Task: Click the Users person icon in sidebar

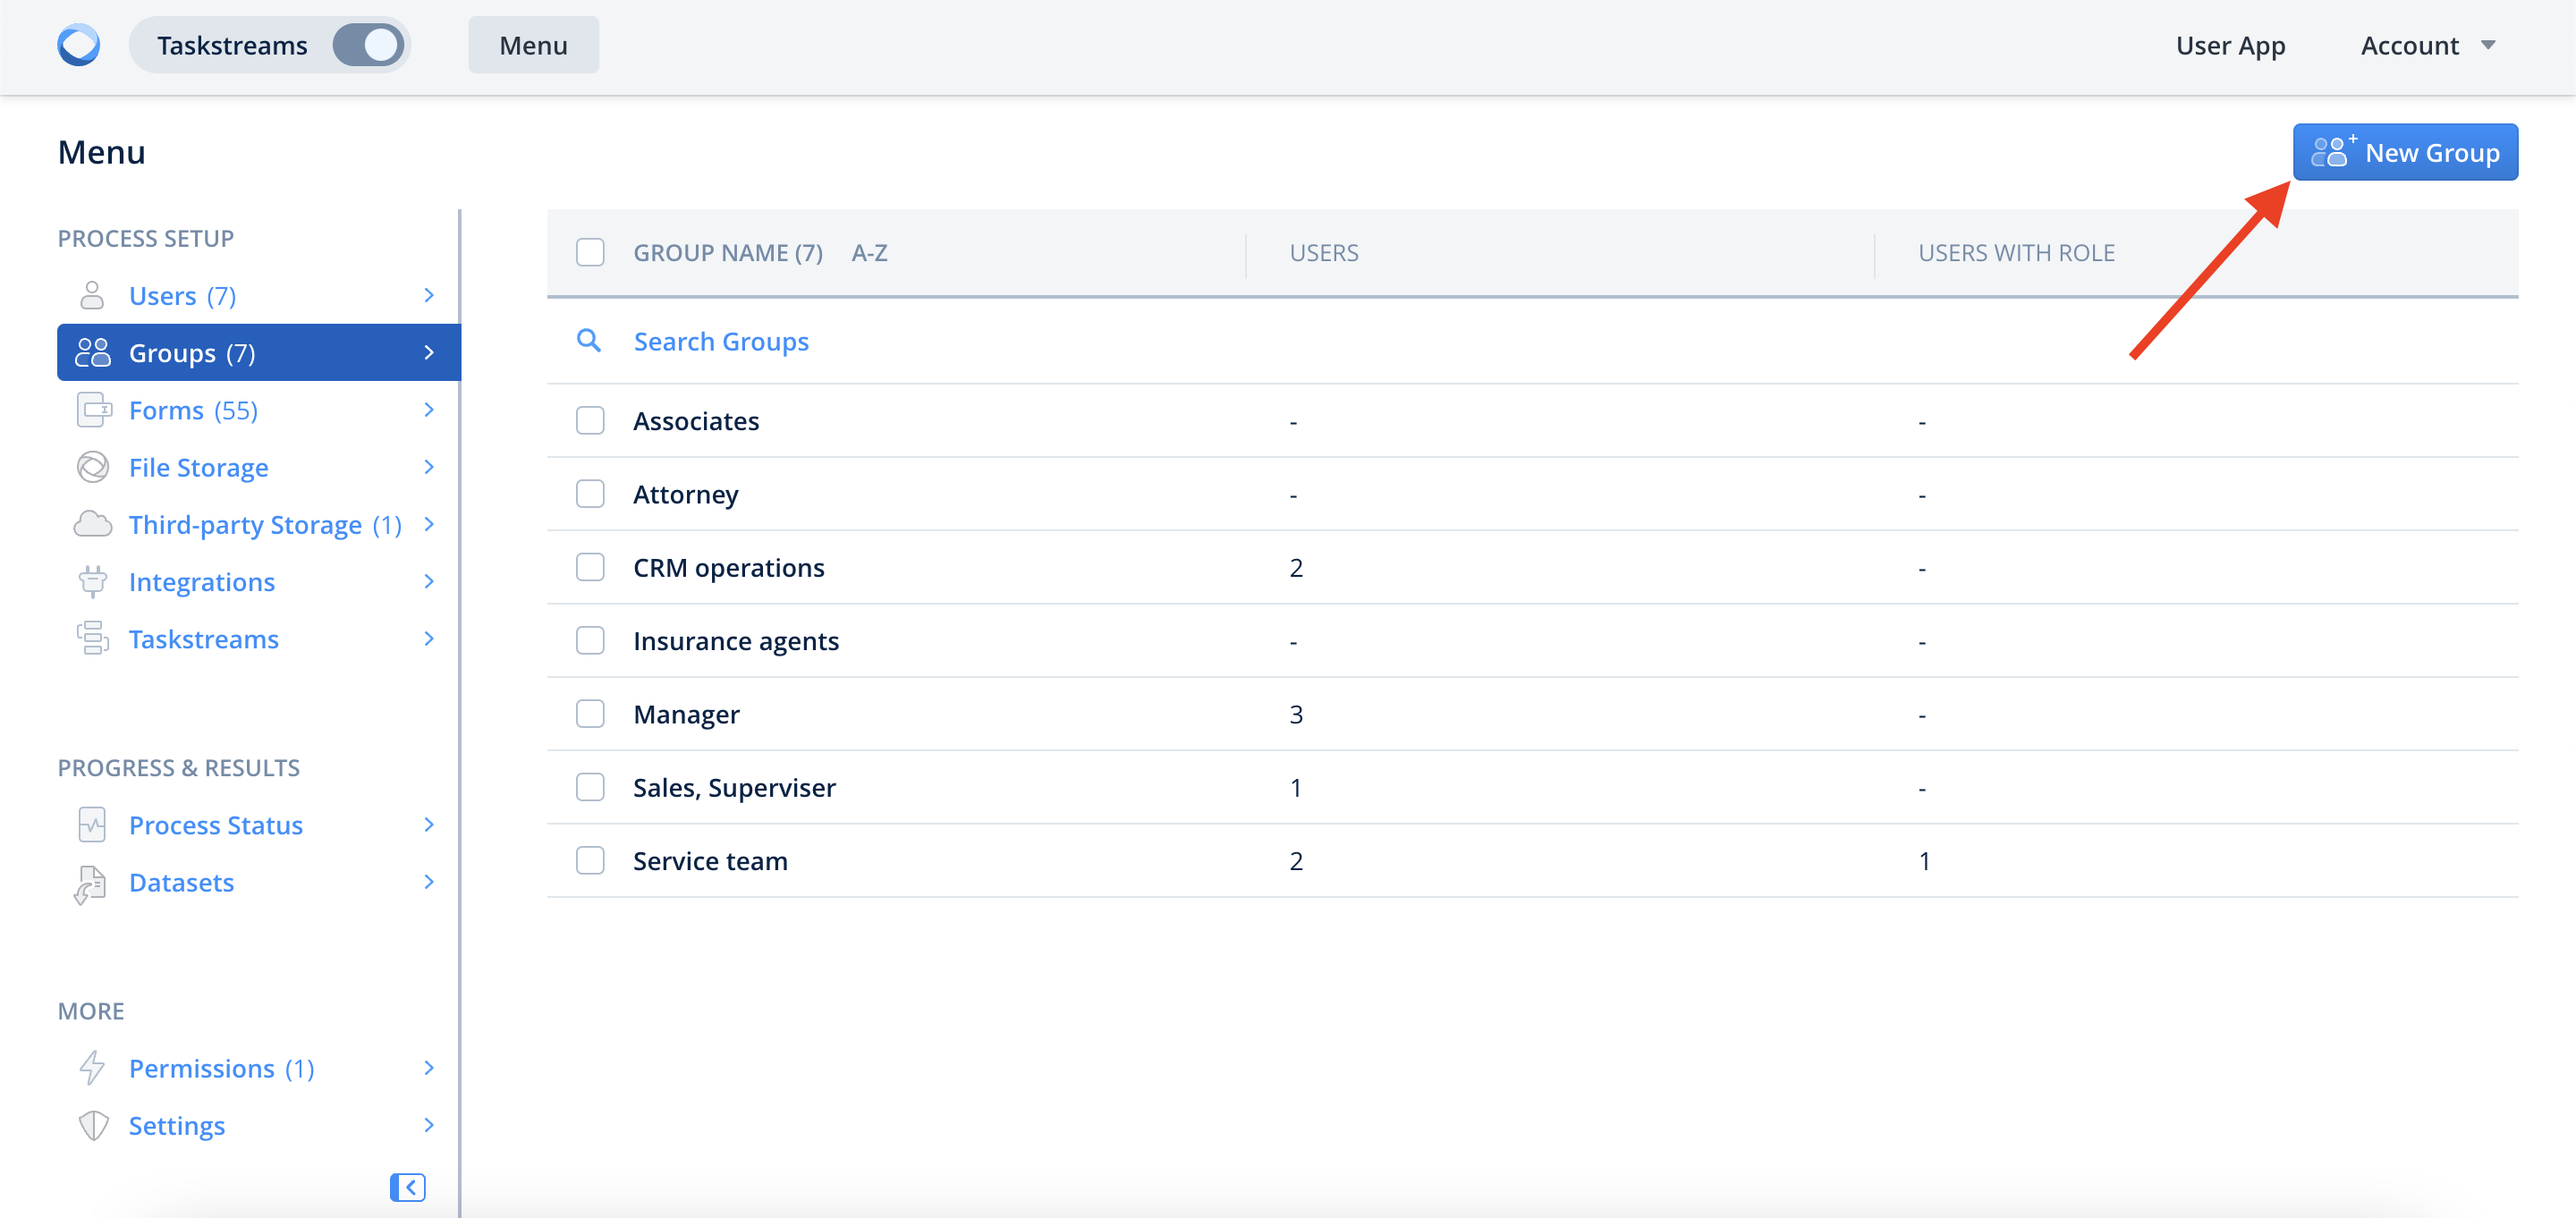Action: click(x=92, y=296)
